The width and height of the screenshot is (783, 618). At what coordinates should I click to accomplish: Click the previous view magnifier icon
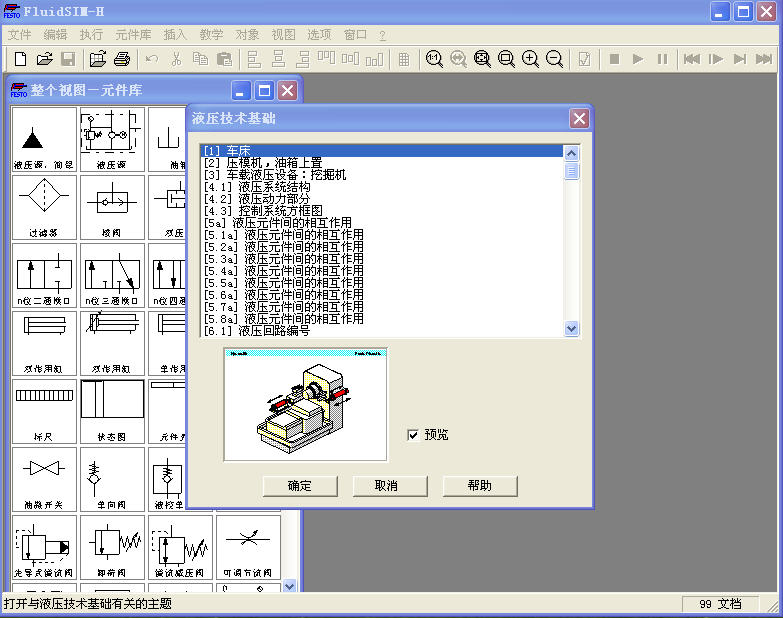pyautogui.click(x=458, y=59)
